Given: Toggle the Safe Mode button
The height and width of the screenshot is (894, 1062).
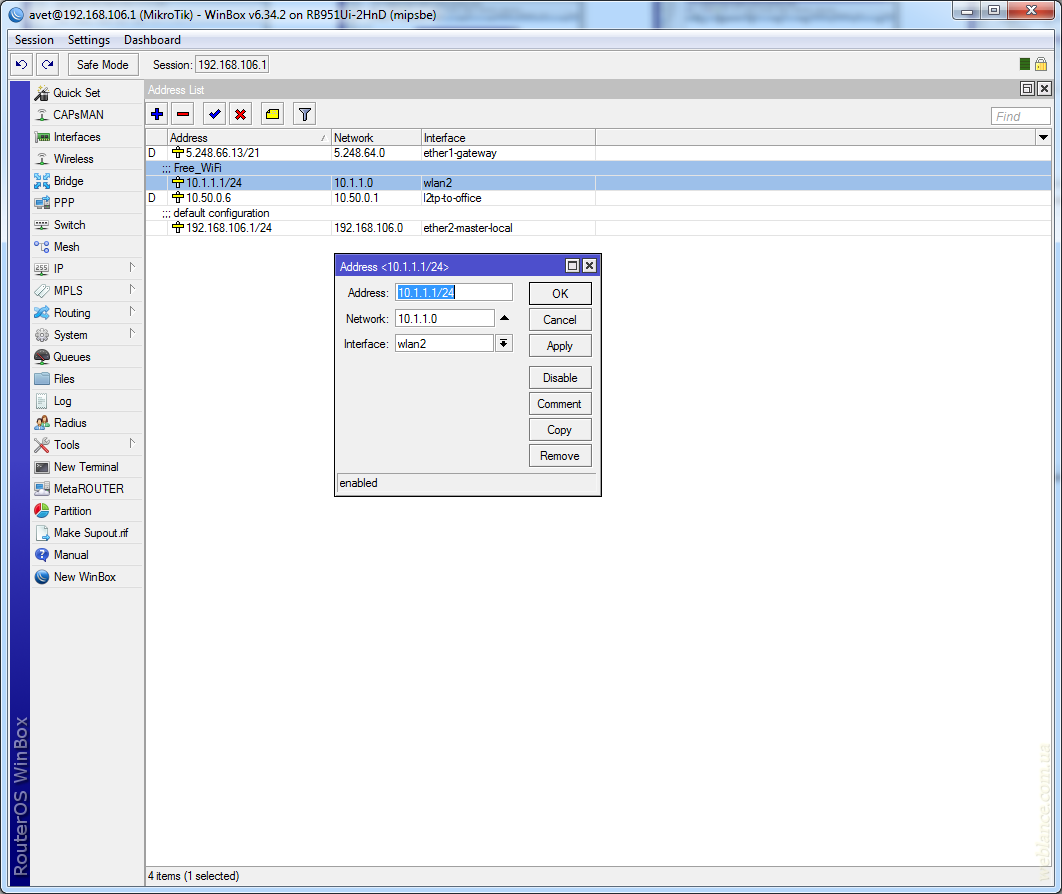Looking at the screenshot, I should click(x=102, y=64).
